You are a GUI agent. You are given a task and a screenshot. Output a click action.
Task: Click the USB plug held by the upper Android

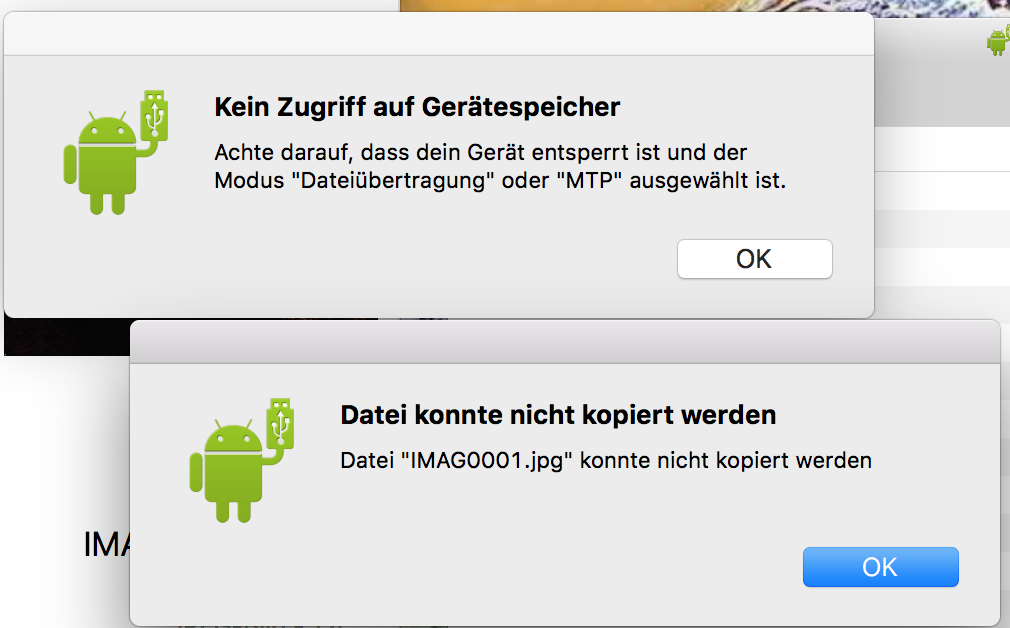point(155,115)
